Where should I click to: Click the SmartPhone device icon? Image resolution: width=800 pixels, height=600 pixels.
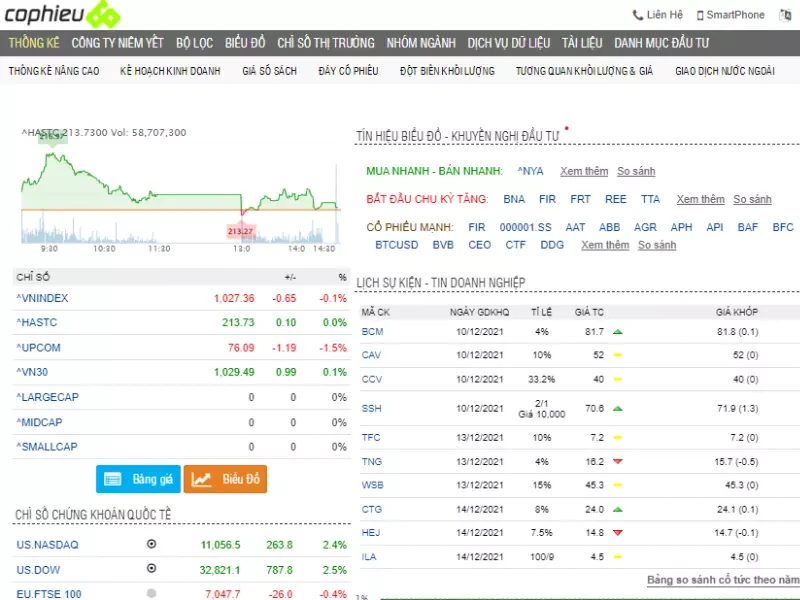coord(700,15)
